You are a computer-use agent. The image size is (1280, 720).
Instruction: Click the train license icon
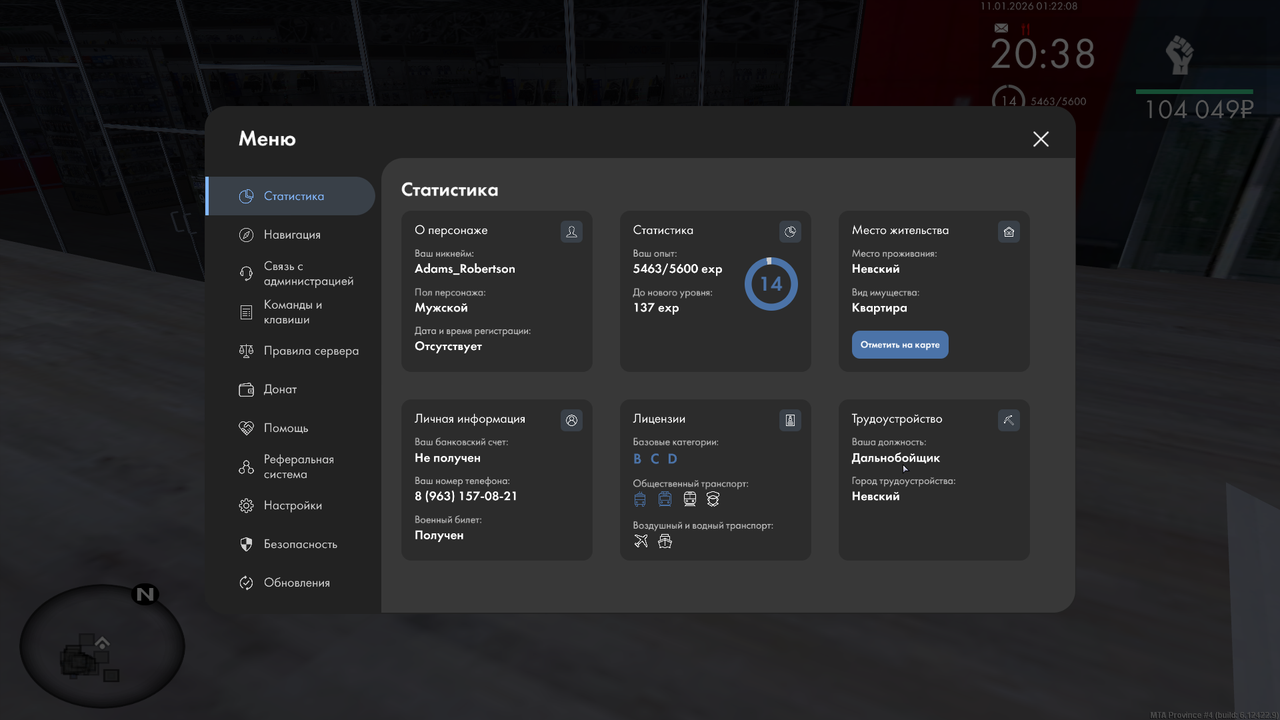click(689, 499)
